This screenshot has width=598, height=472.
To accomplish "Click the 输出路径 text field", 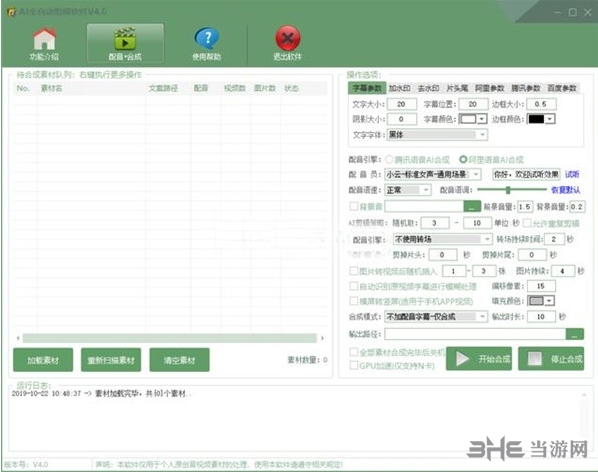I will click(x=475, y=334).
